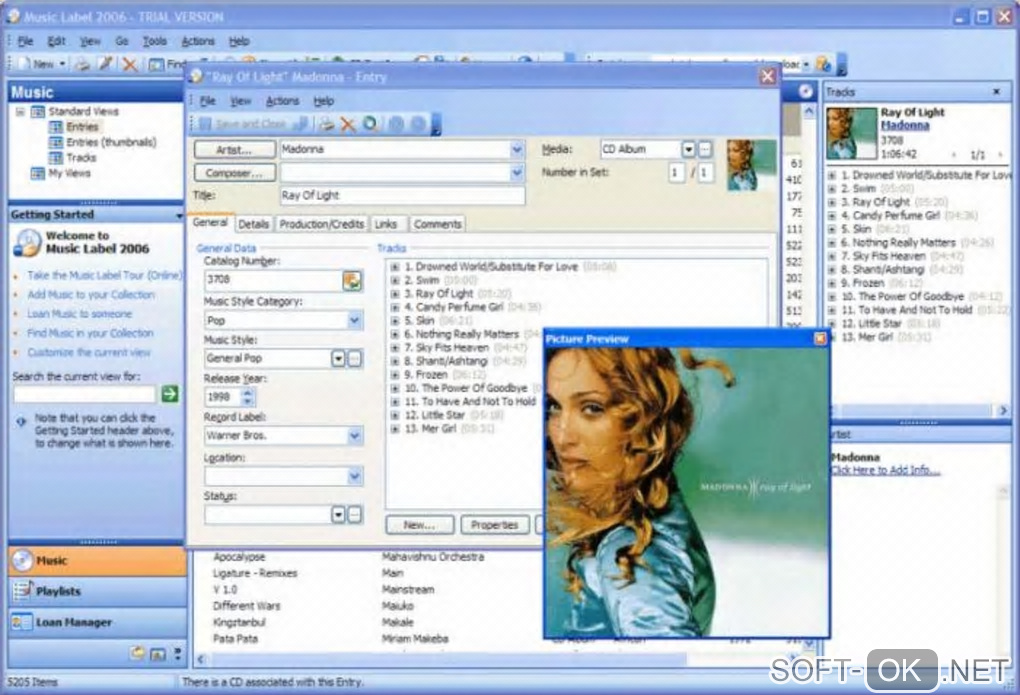Click the Madonna artist link in Tracks panel

905,126
